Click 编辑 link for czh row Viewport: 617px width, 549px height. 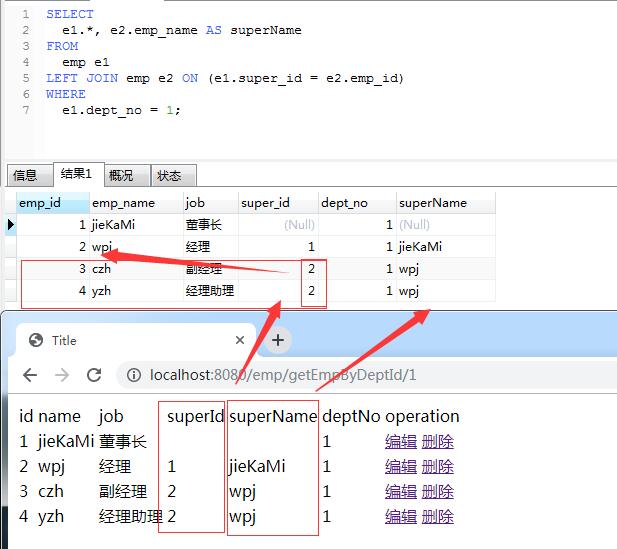pyautogui.click(x=401, y=492)
